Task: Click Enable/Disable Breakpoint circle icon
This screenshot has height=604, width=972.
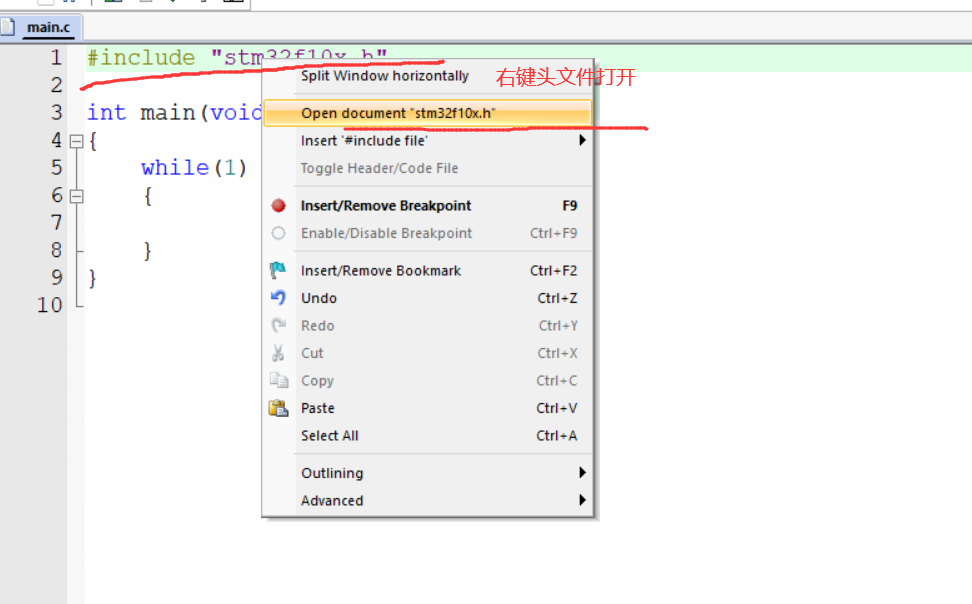Action: (278, 233)
